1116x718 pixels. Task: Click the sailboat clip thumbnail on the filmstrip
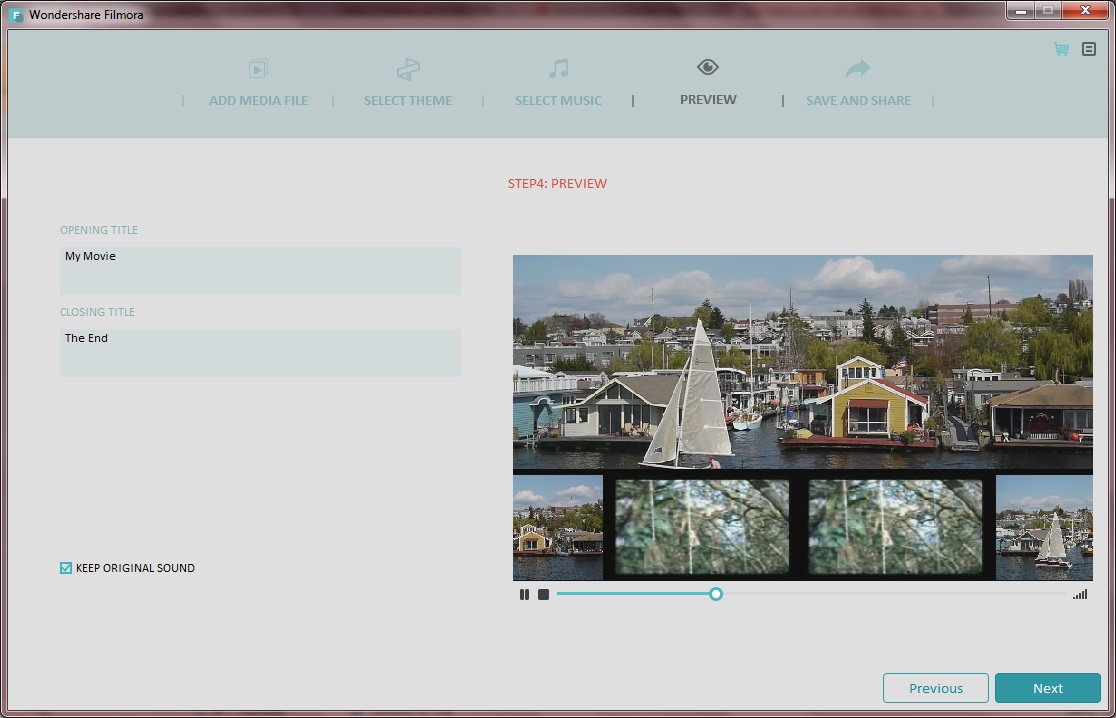(1044, 527)
